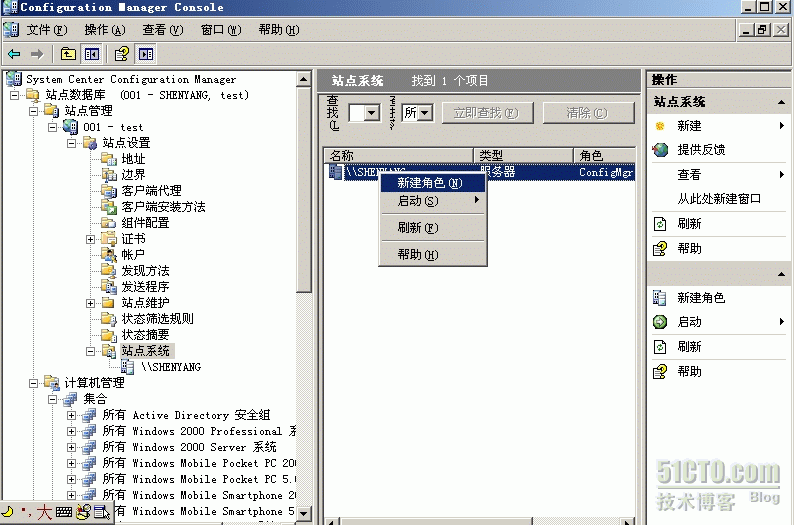Image resolution: width=794 pixels, height=525 pixels.
Task: Click the 清除(C) button
Action: coord(588,113)
